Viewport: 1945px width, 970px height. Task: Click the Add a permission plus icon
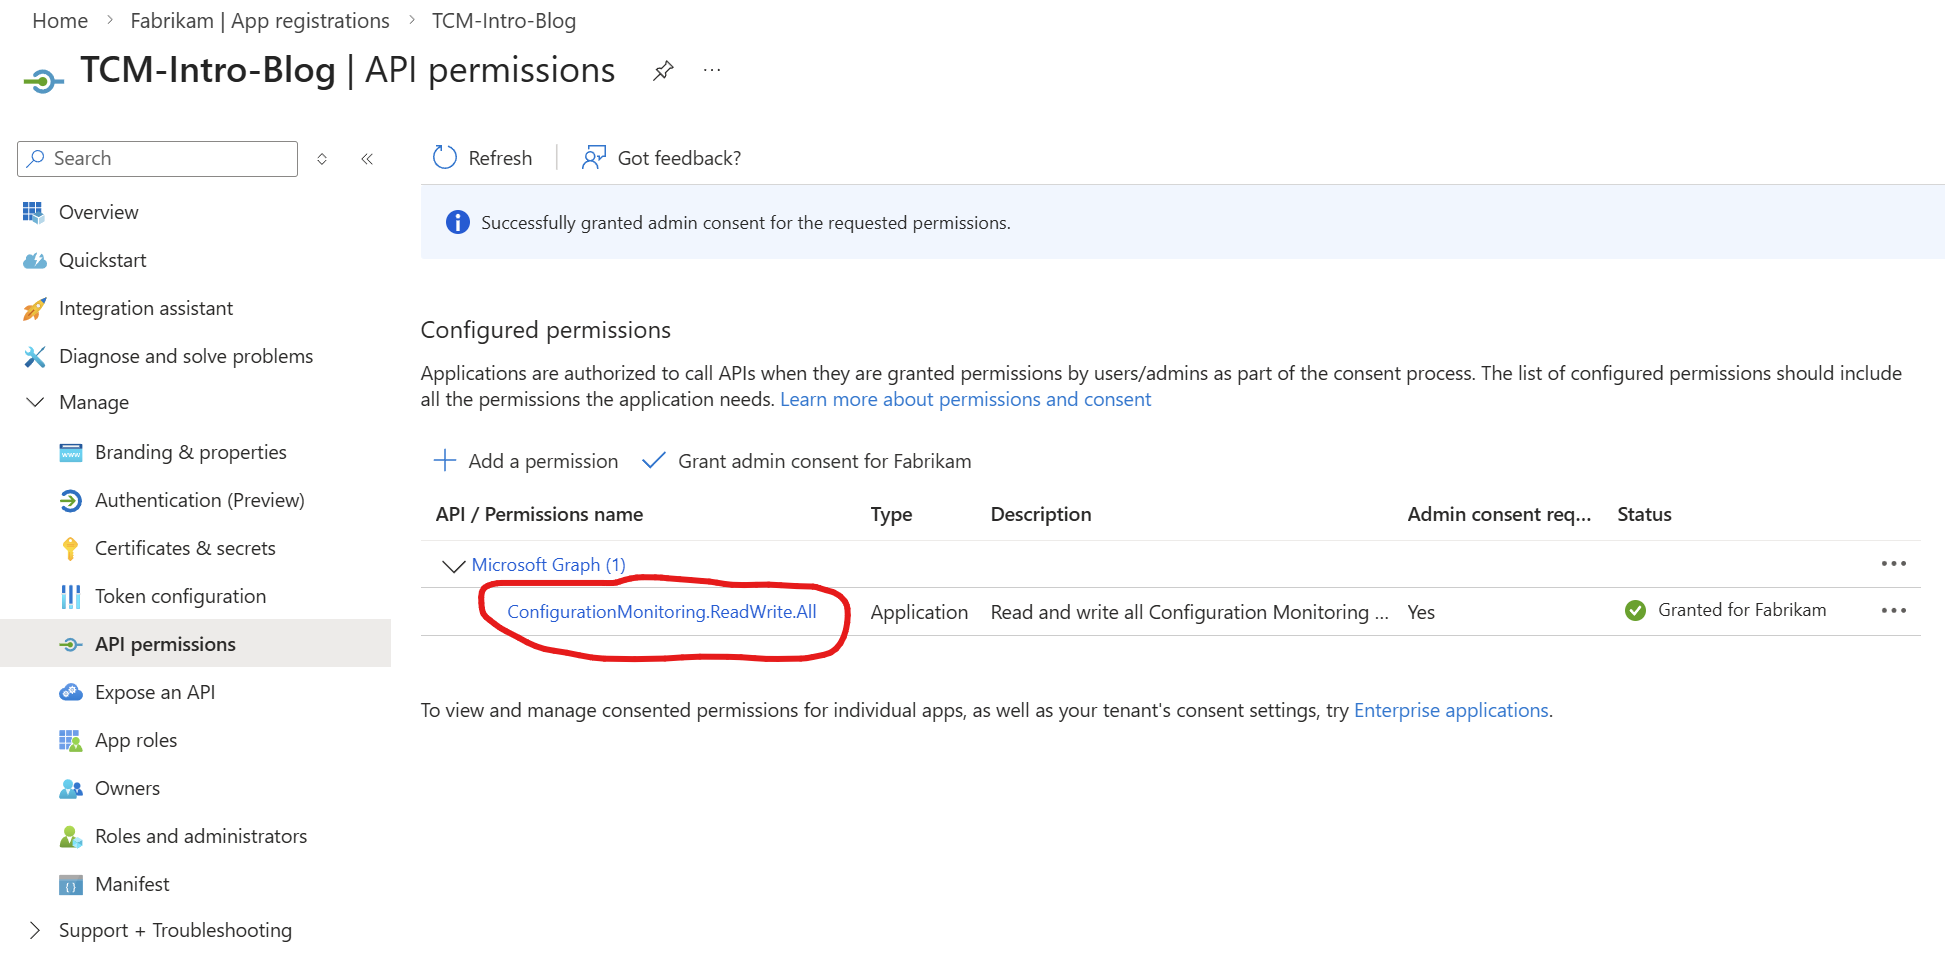coord(444,460)
